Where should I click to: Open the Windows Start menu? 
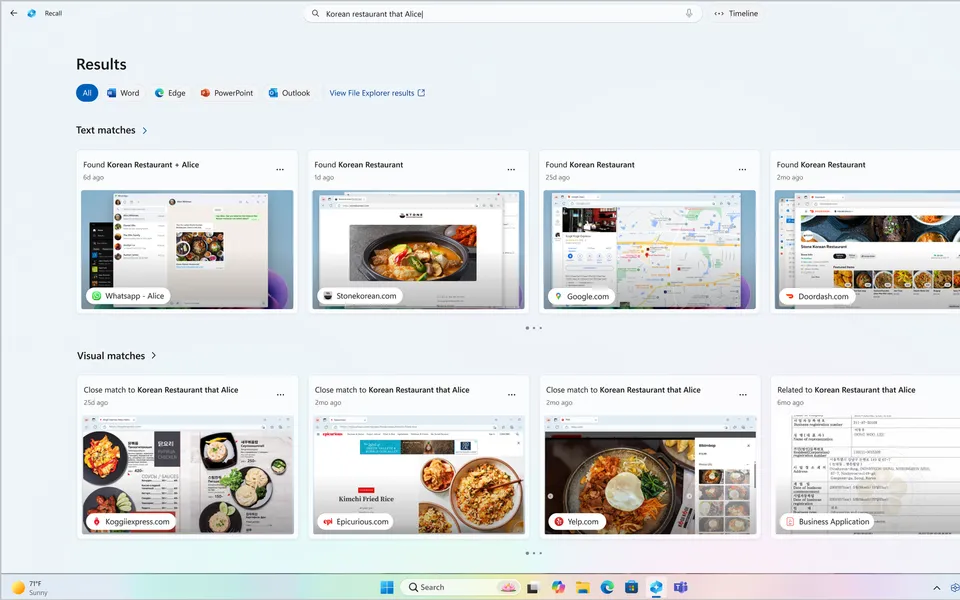[387, 587]
